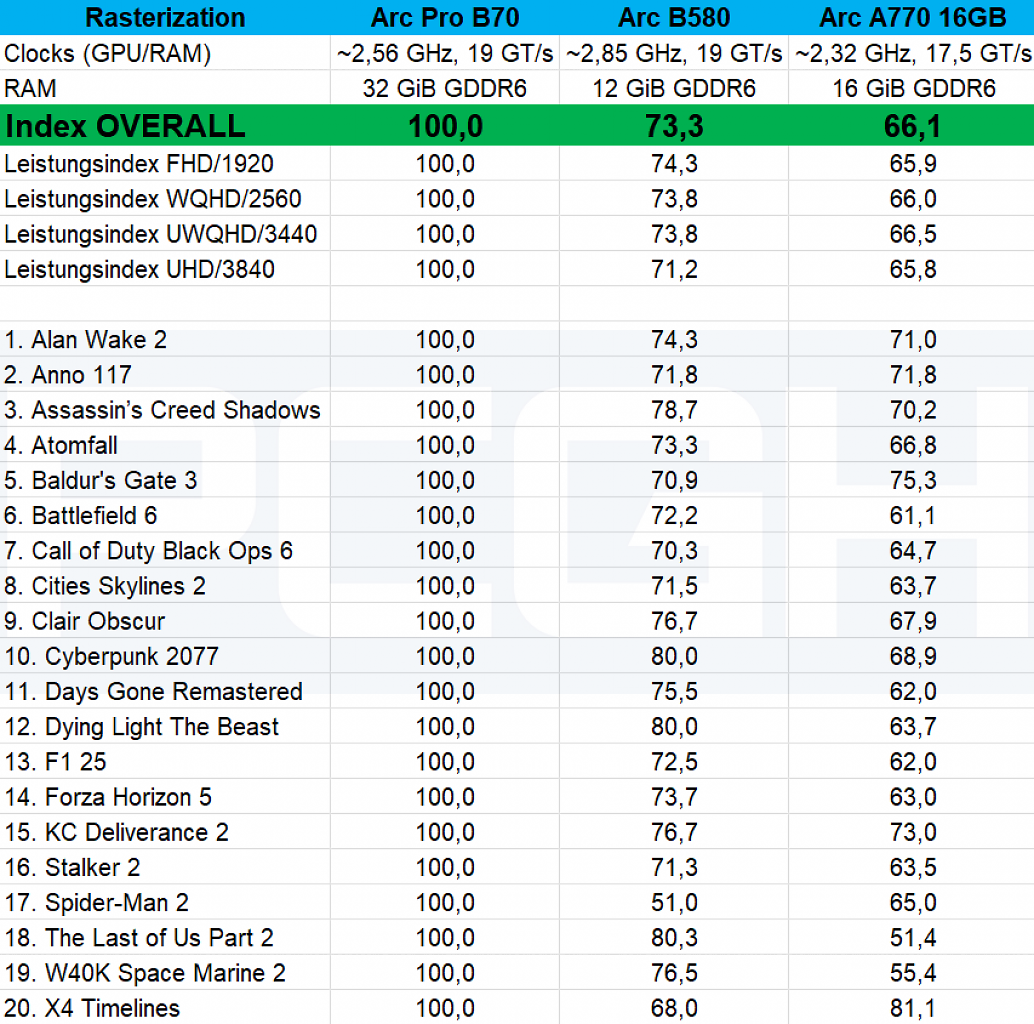Select the Alan Wake 2 A770 value 71,0
1034x1024 pixels.
click(913, 340)
